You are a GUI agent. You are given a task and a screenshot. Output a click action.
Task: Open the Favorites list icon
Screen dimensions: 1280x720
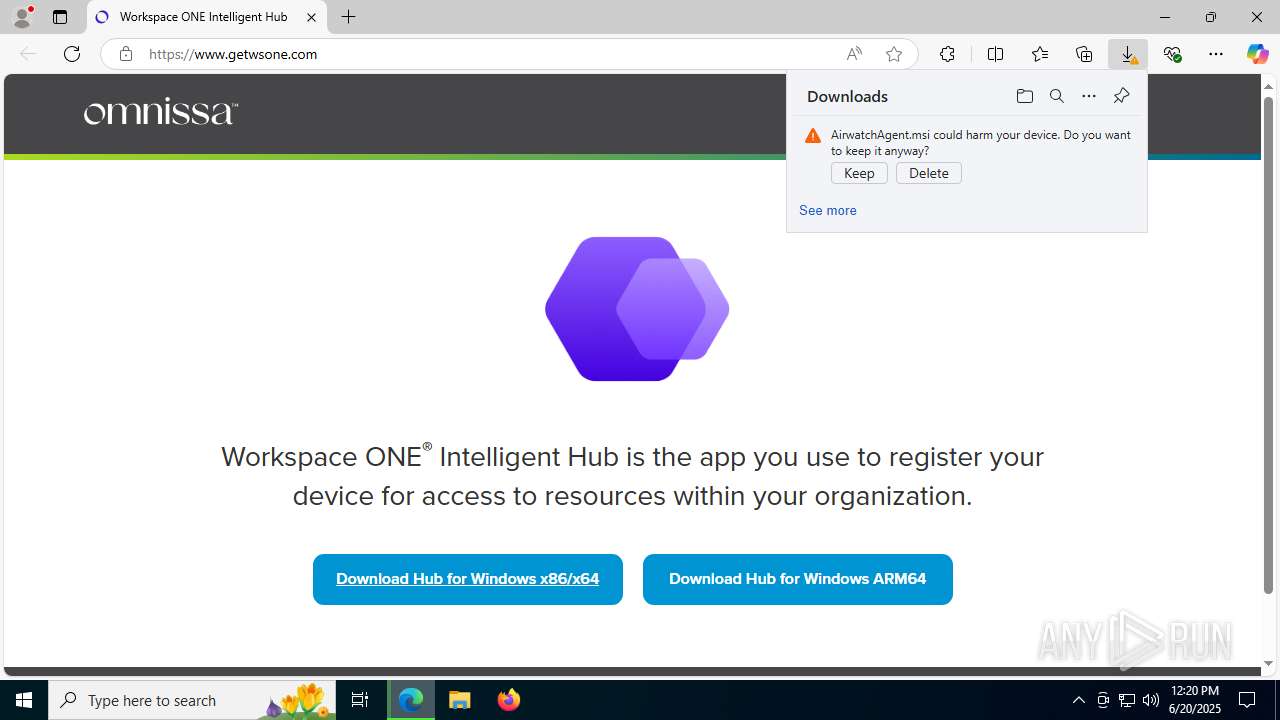[1040, 54]
